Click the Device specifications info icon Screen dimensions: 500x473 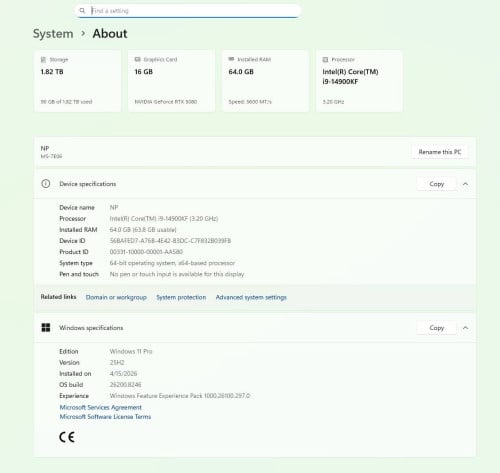[46, 184]
